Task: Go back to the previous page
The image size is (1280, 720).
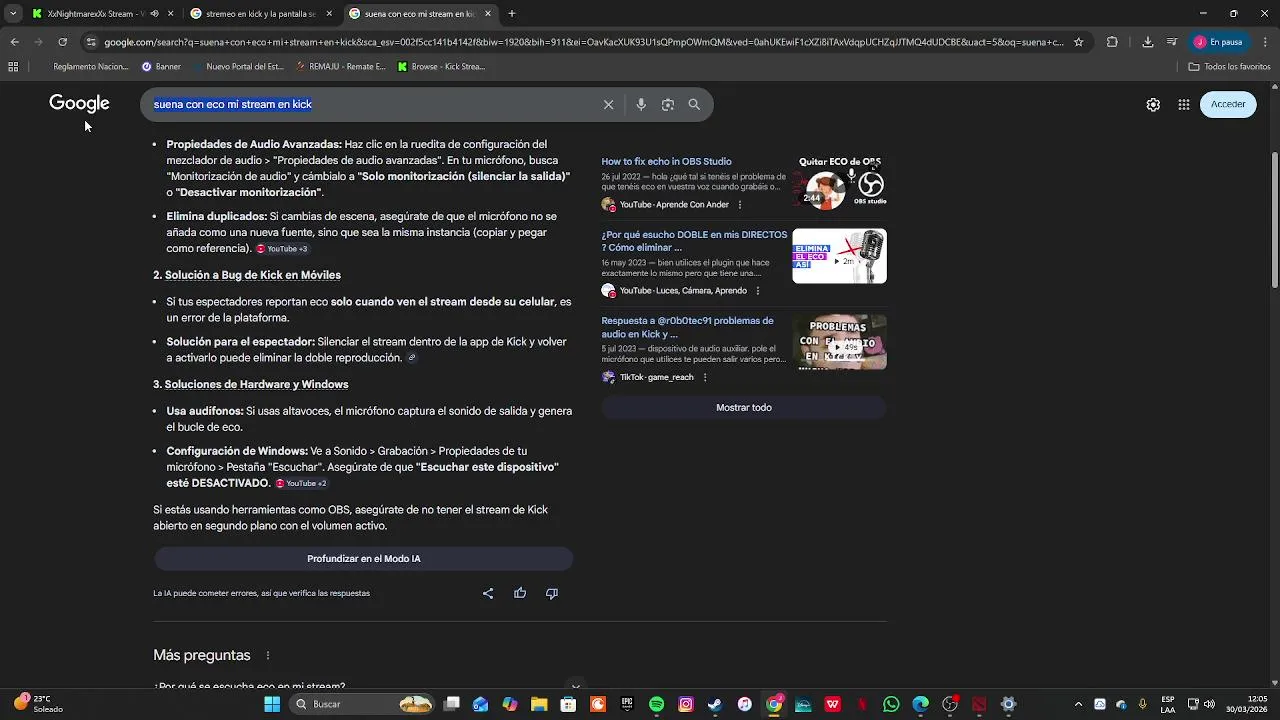Action: point(14,42)
